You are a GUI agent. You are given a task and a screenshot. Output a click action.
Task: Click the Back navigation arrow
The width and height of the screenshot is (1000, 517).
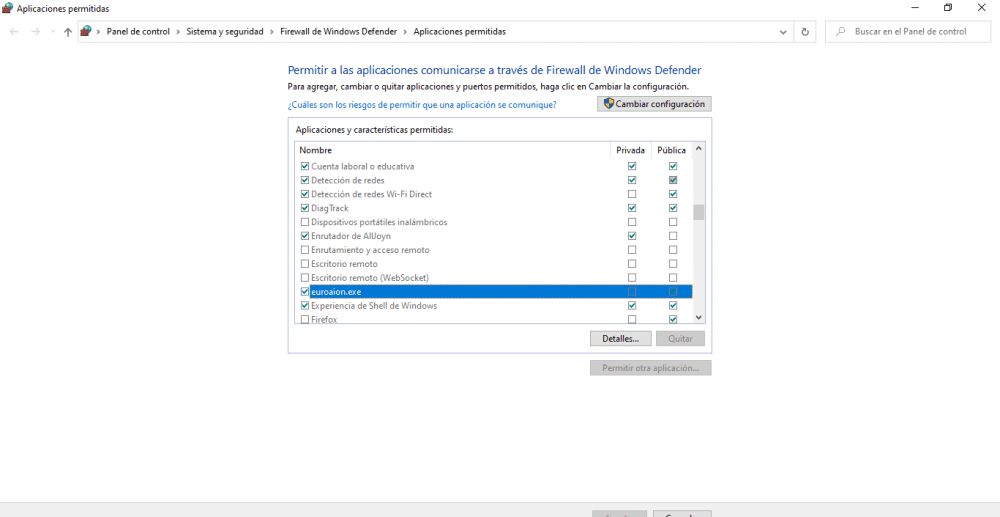pyautogui.click(x=14, y=32)
